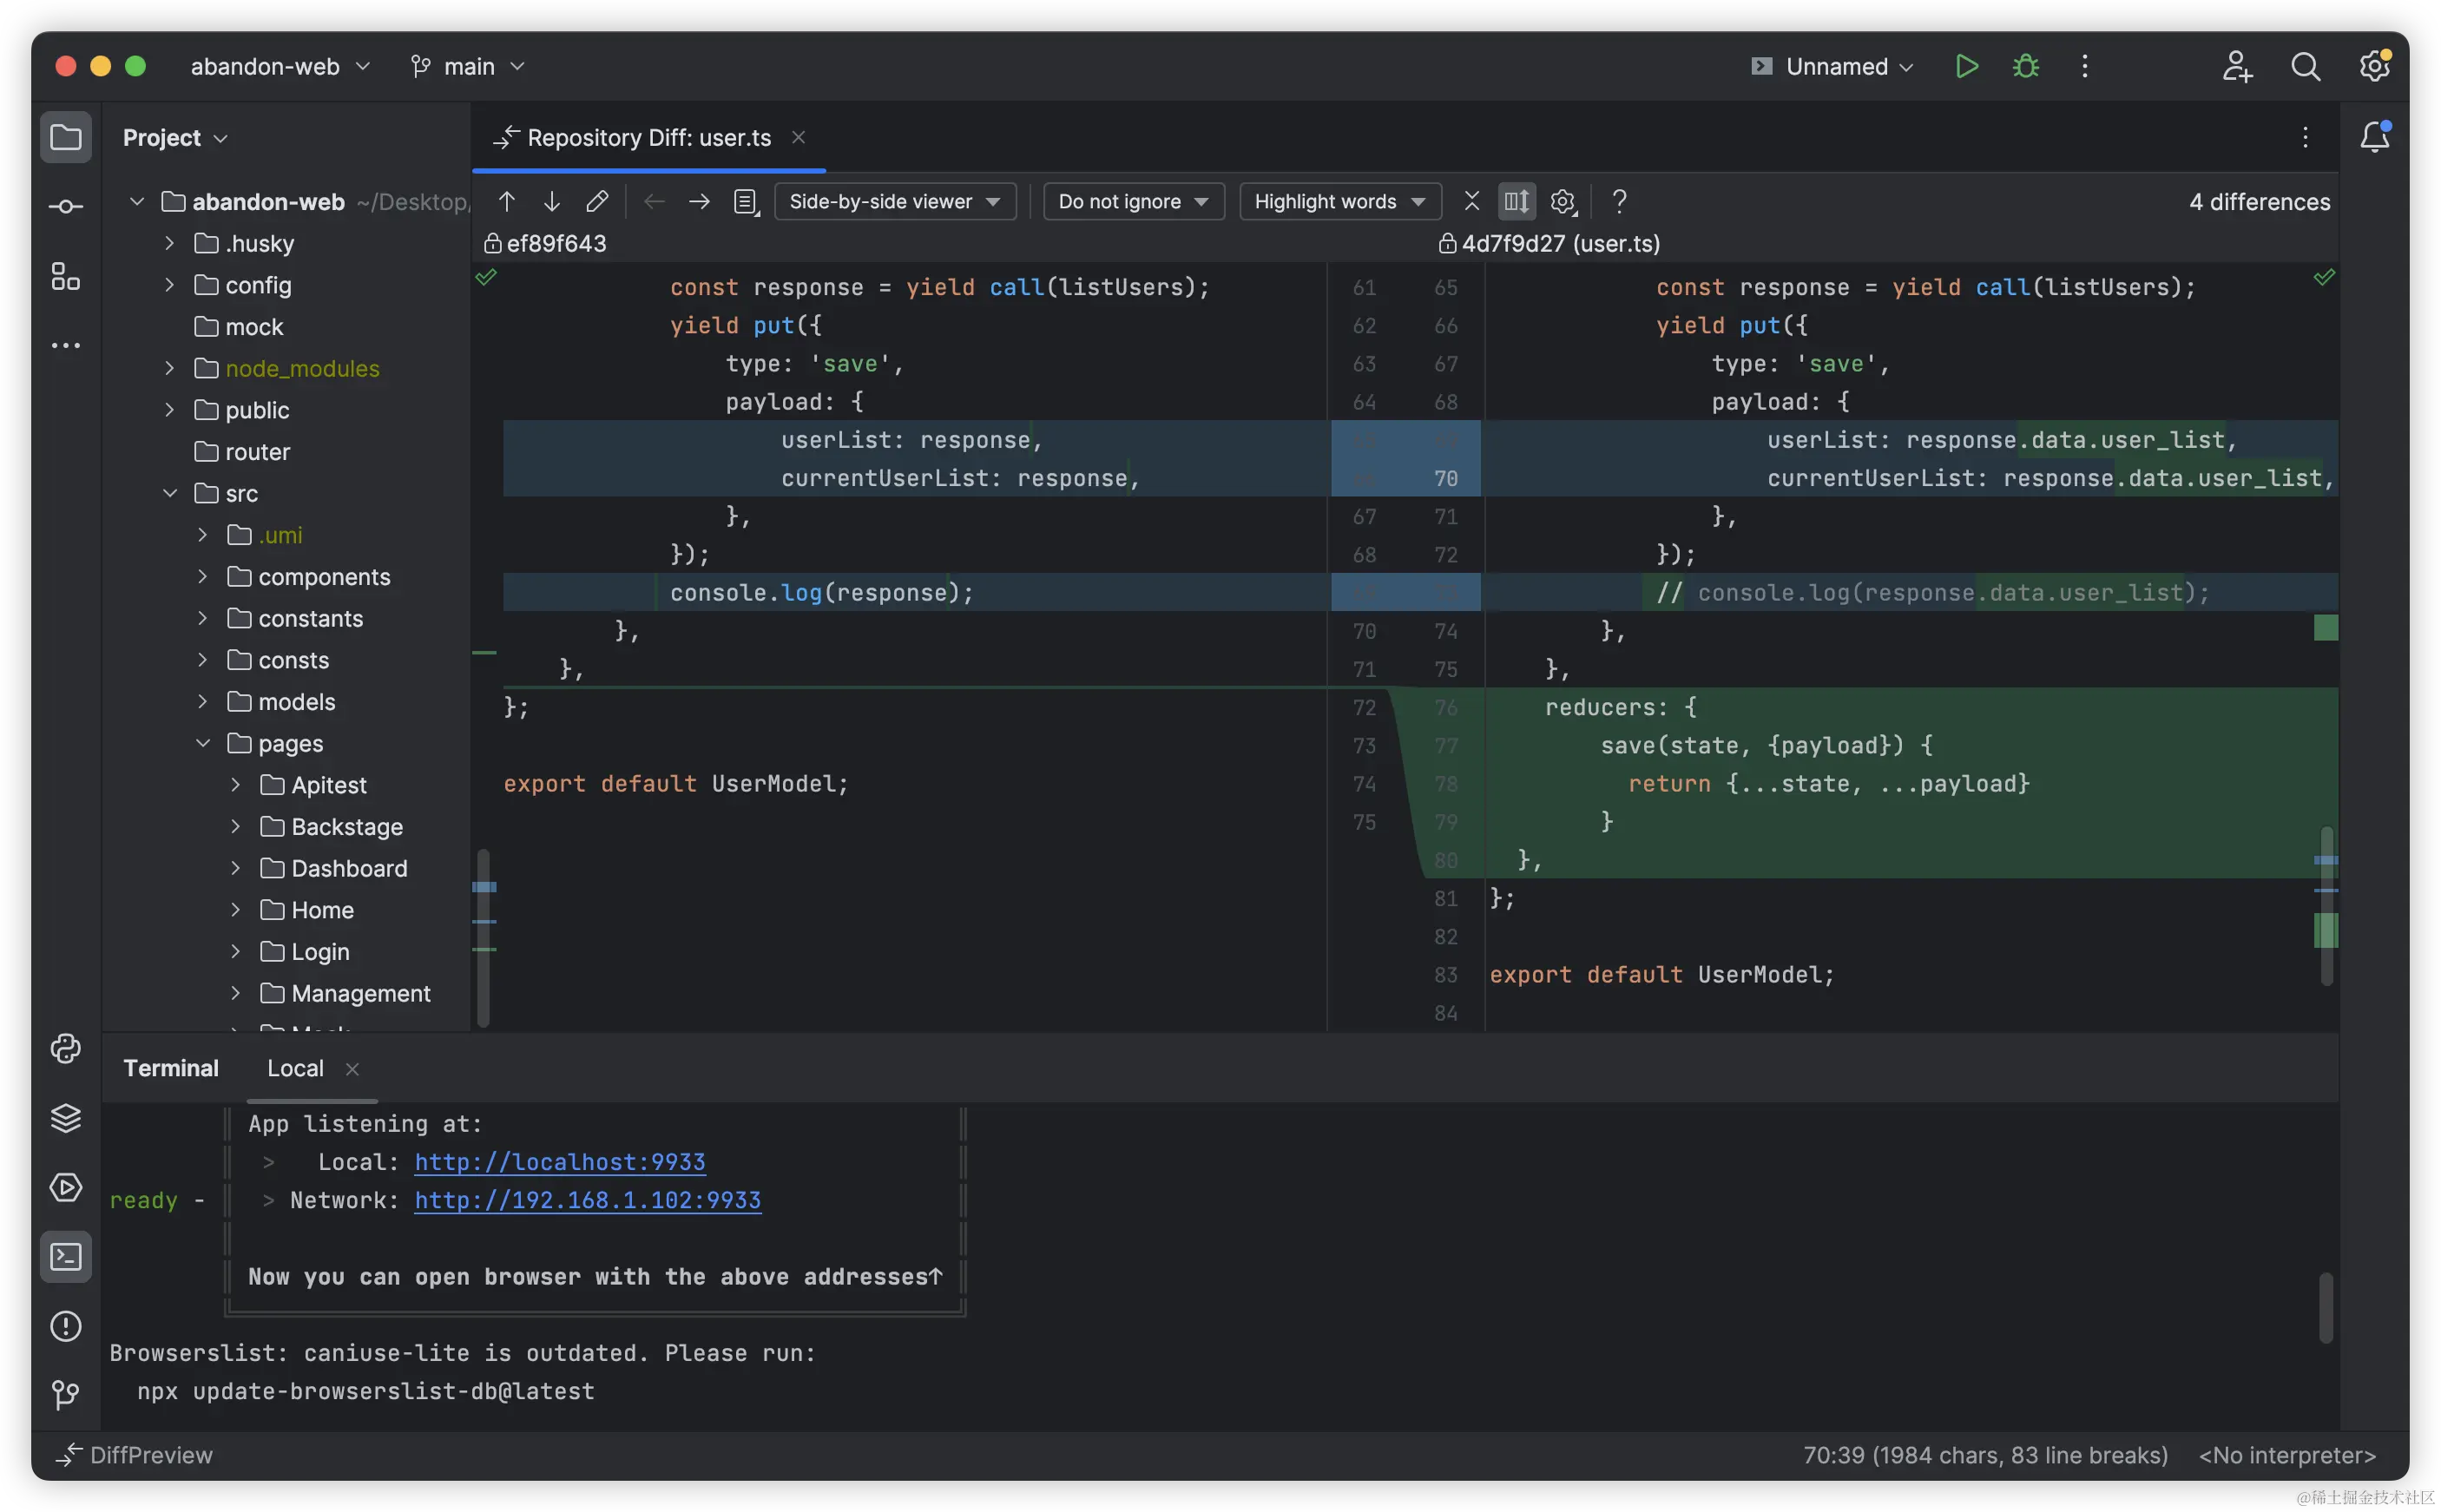Jump to the previous difference arrow
The width and height of the screenshot is (2441, 1512).
tap(507, 201)
